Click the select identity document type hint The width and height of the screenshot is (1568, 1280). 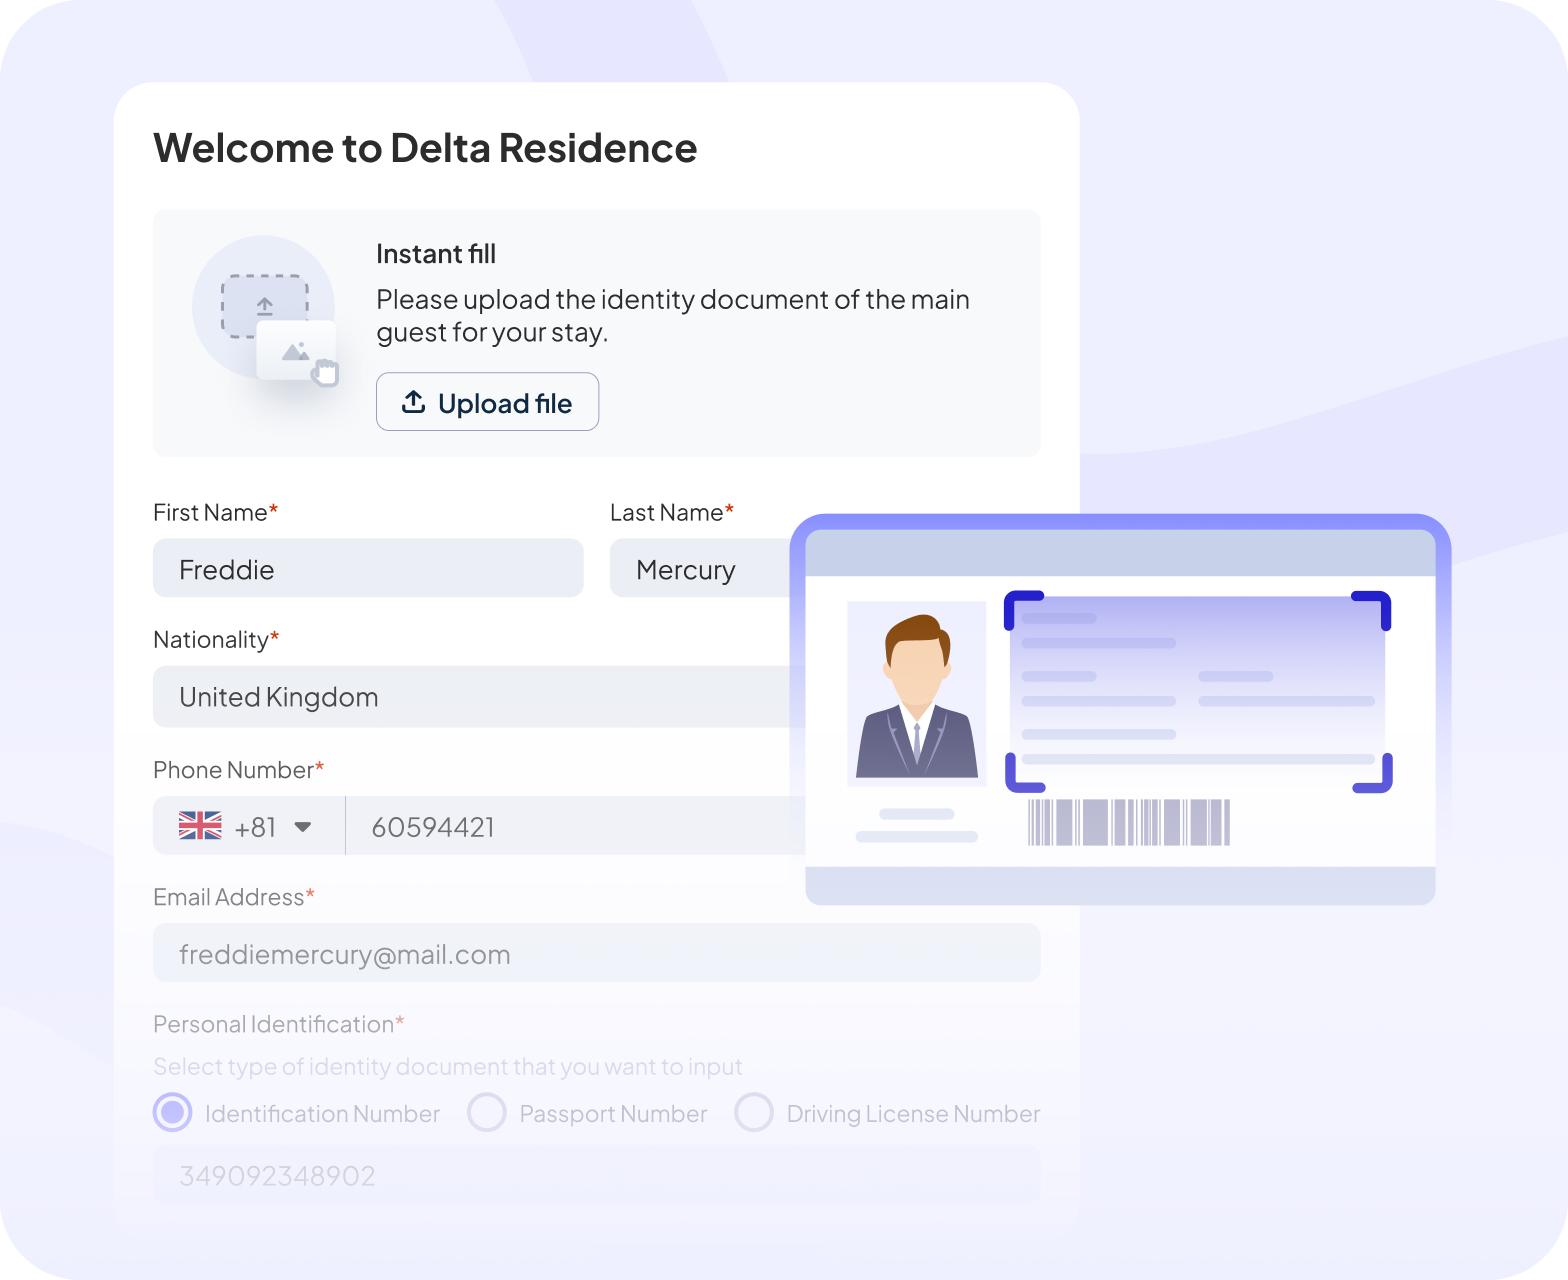(x=448, y=1067)
